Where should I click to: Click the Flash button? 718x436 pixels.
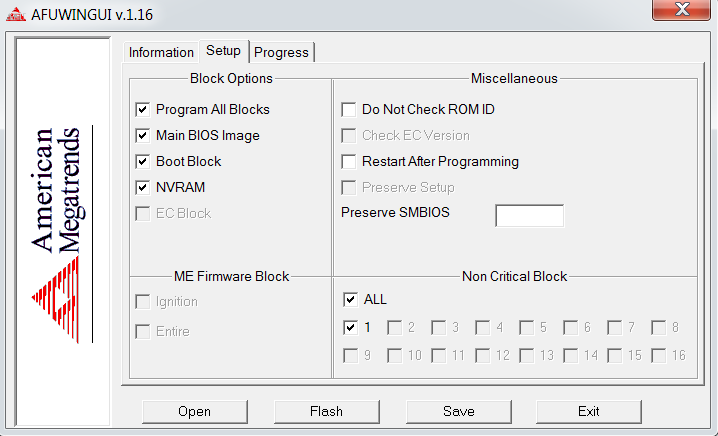pyautogui.click(x=326, y=411)
